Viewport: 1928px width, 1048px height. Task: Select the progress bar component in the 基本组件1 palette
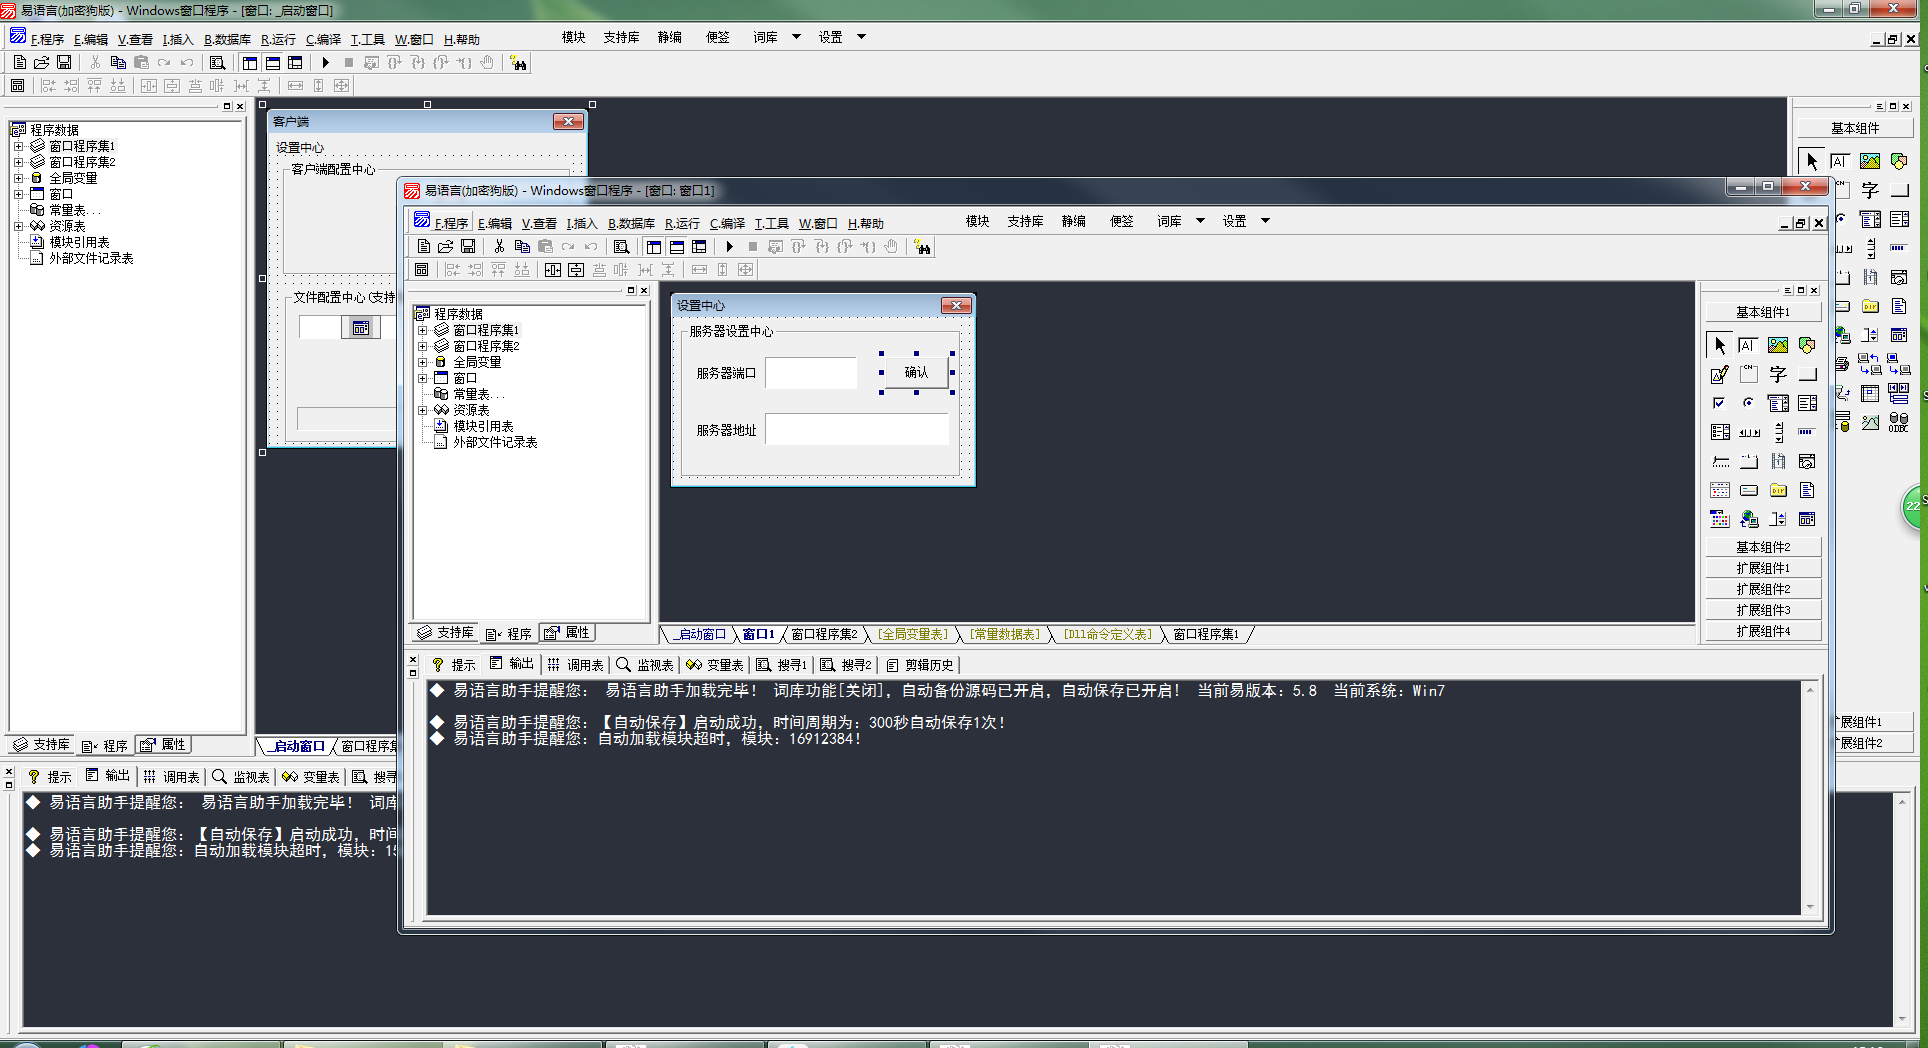1807,432
